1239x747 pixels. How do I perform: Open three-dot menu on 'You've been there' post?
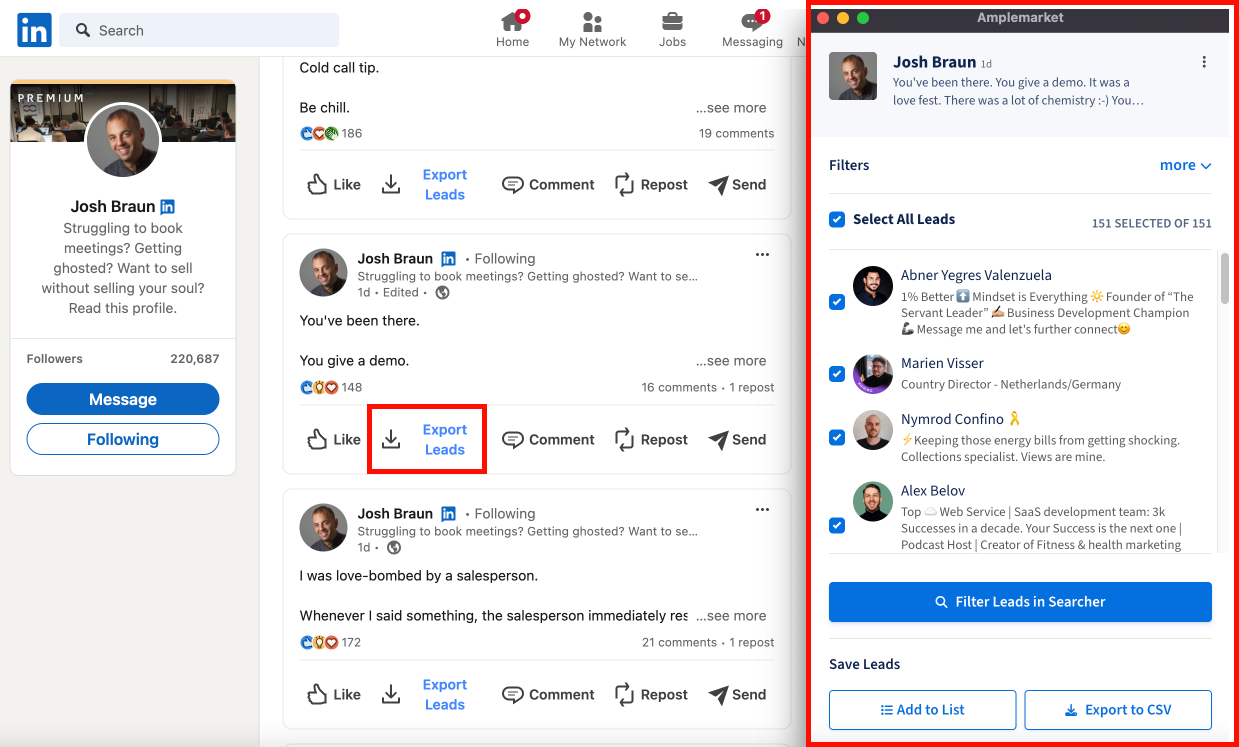tap(763, 255)
